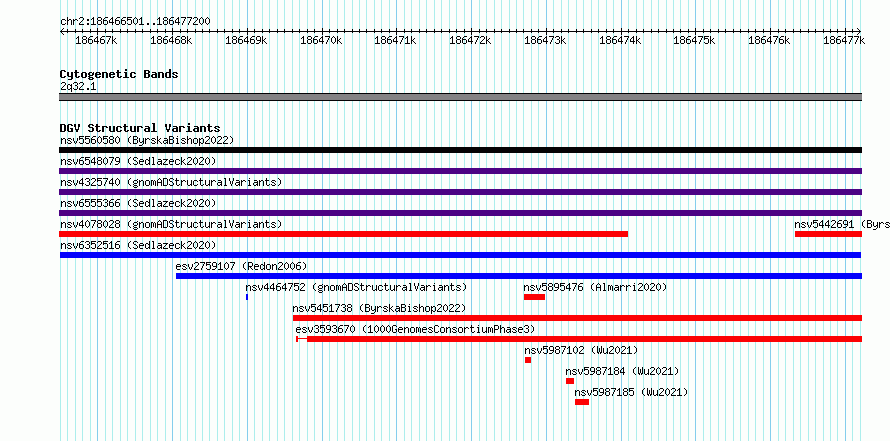Image resolution: width=890 pixels, height=441 pixels.
Task: Click ruler tick label 186473k
Action: [545, 40]
